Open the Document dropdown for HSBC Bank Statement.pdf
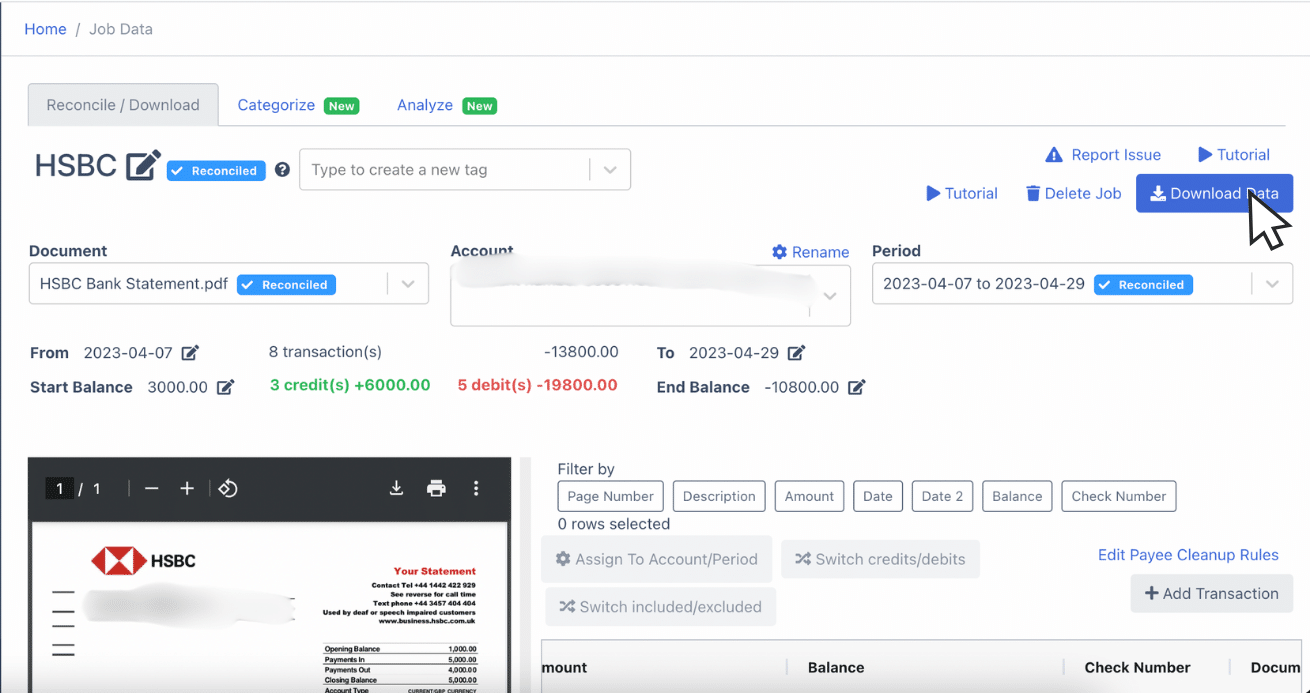 (229, 284)
